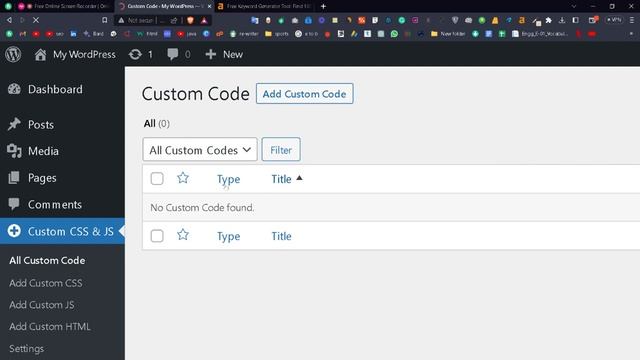Image resolution: width=640 pixels, height=360 pixels.
Task: Select Add Custom JS submenu item
Action: [42, 304]
